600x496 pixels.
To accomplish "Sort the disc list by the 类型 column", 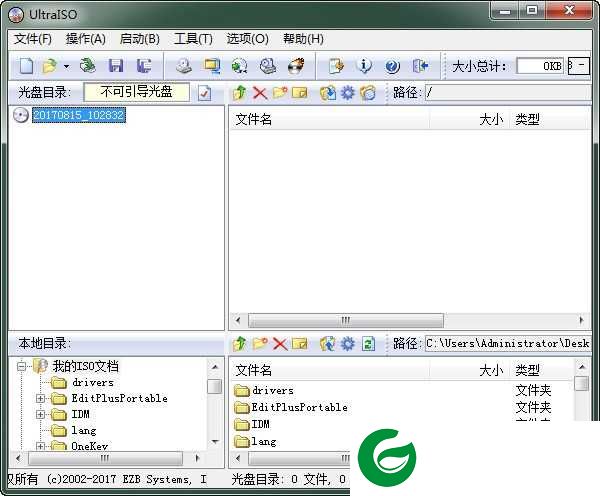I will (x=550, y=119).
